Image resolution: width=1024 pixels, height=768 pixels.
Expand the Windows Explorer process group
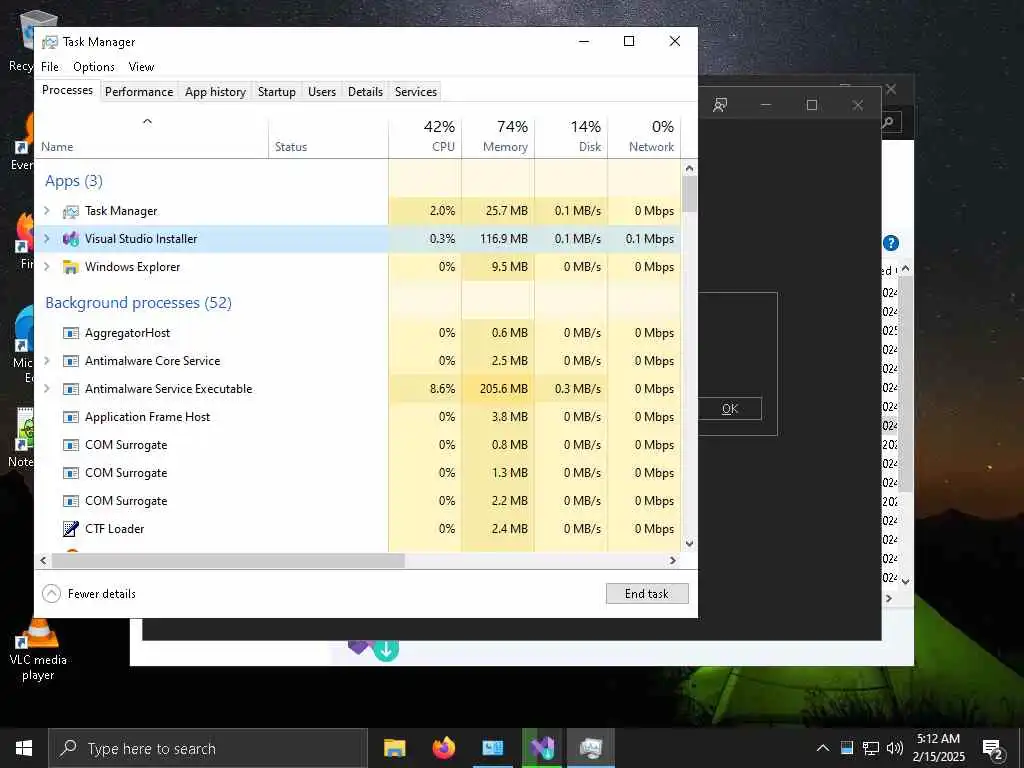coord(47,266)
